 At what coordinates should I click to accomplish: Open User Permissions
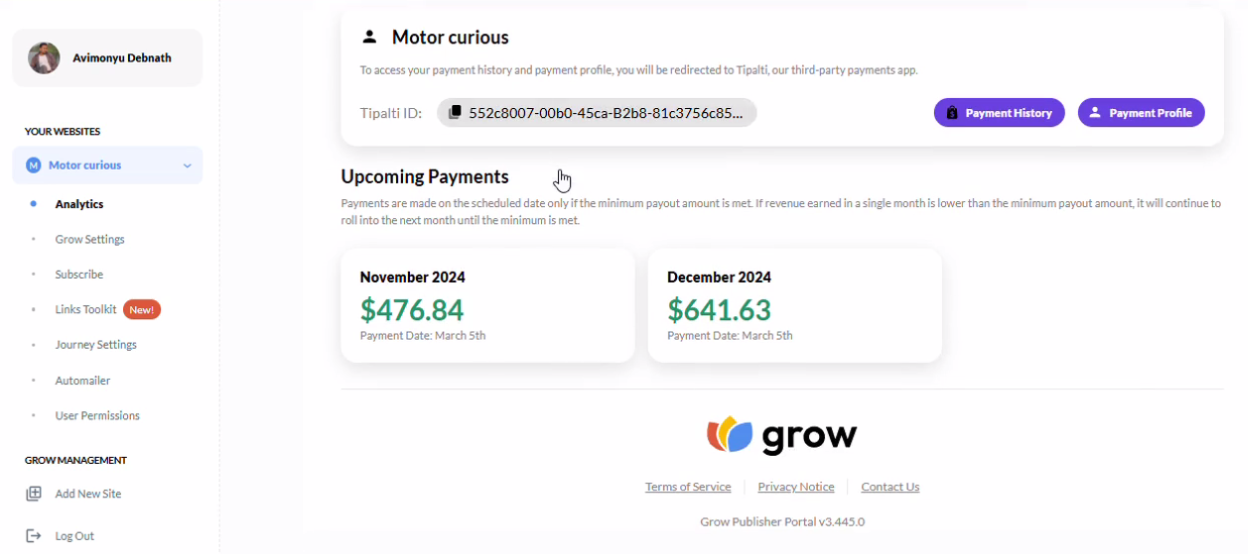tap(97, 416)
